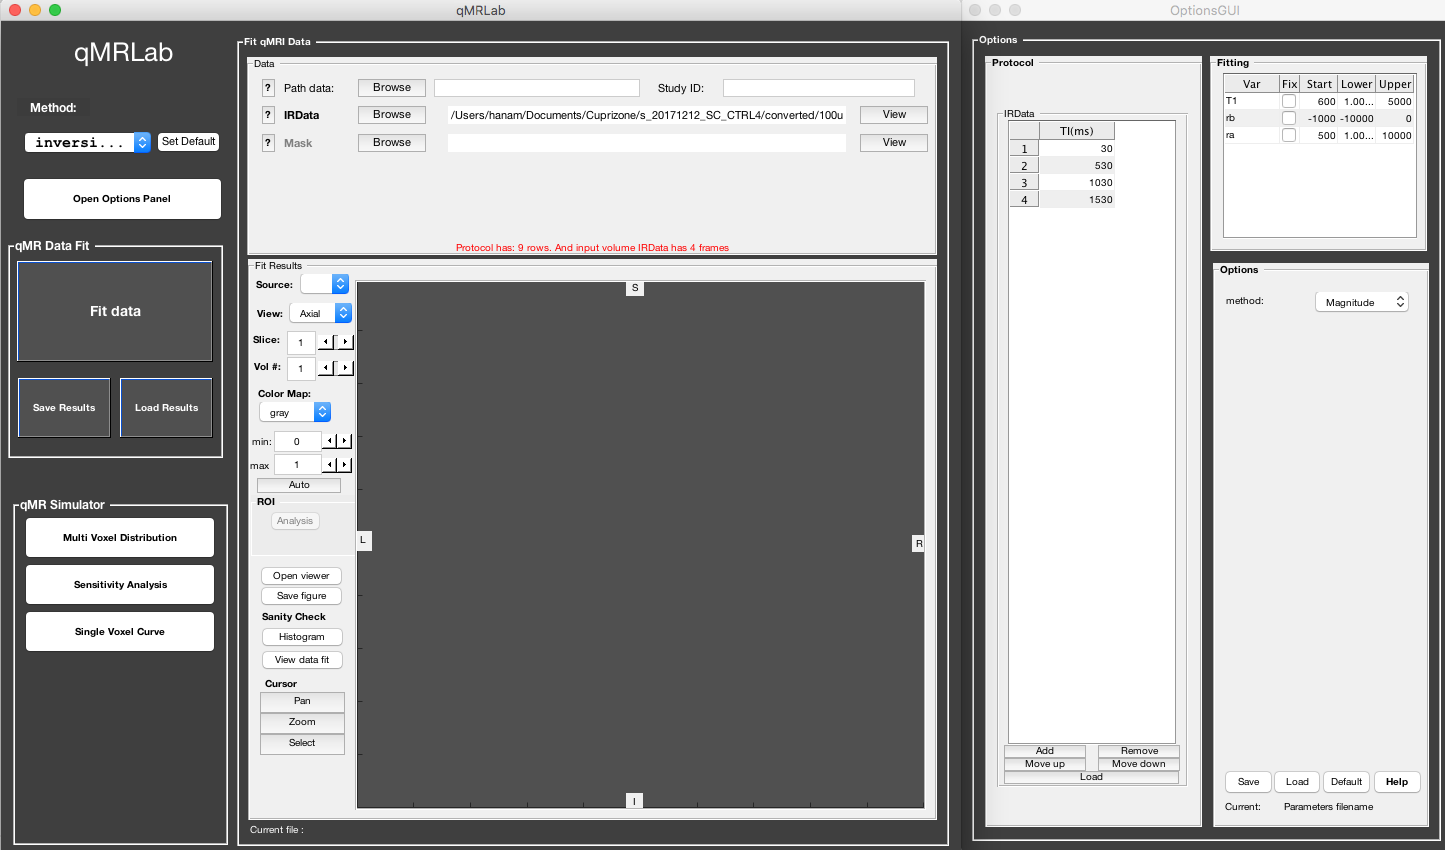This screenshot has height=850, width=1445.
Task: Select TI(ms) cell with value 530
Action: 1077,166
